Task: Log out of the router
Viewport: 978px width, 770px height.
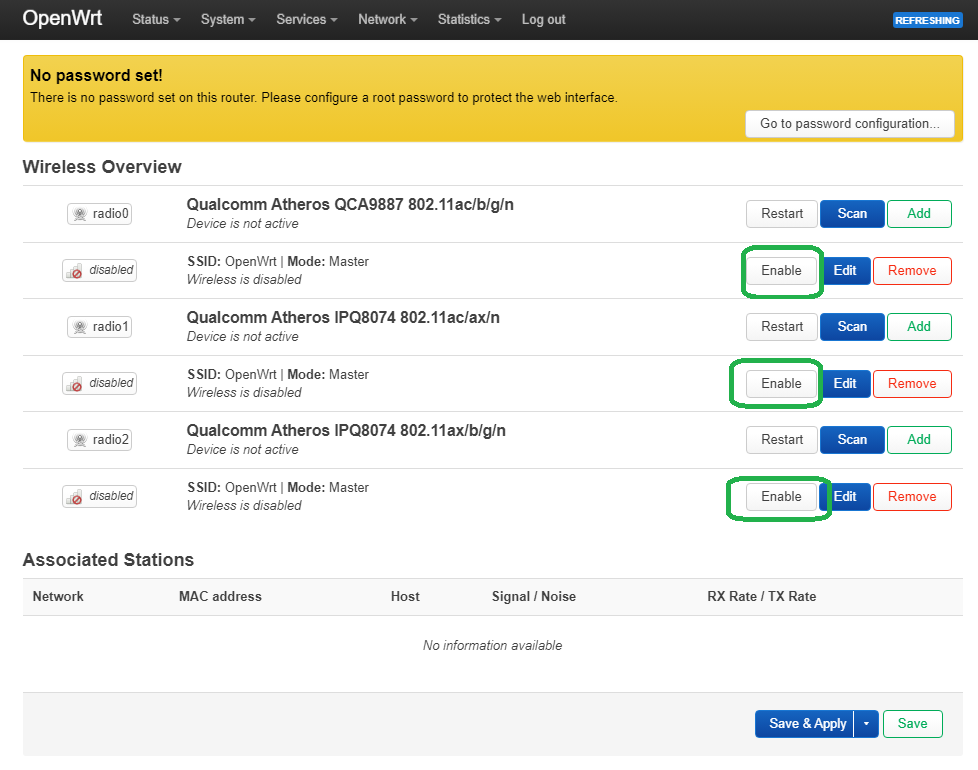Action: (x=543, y=19)
